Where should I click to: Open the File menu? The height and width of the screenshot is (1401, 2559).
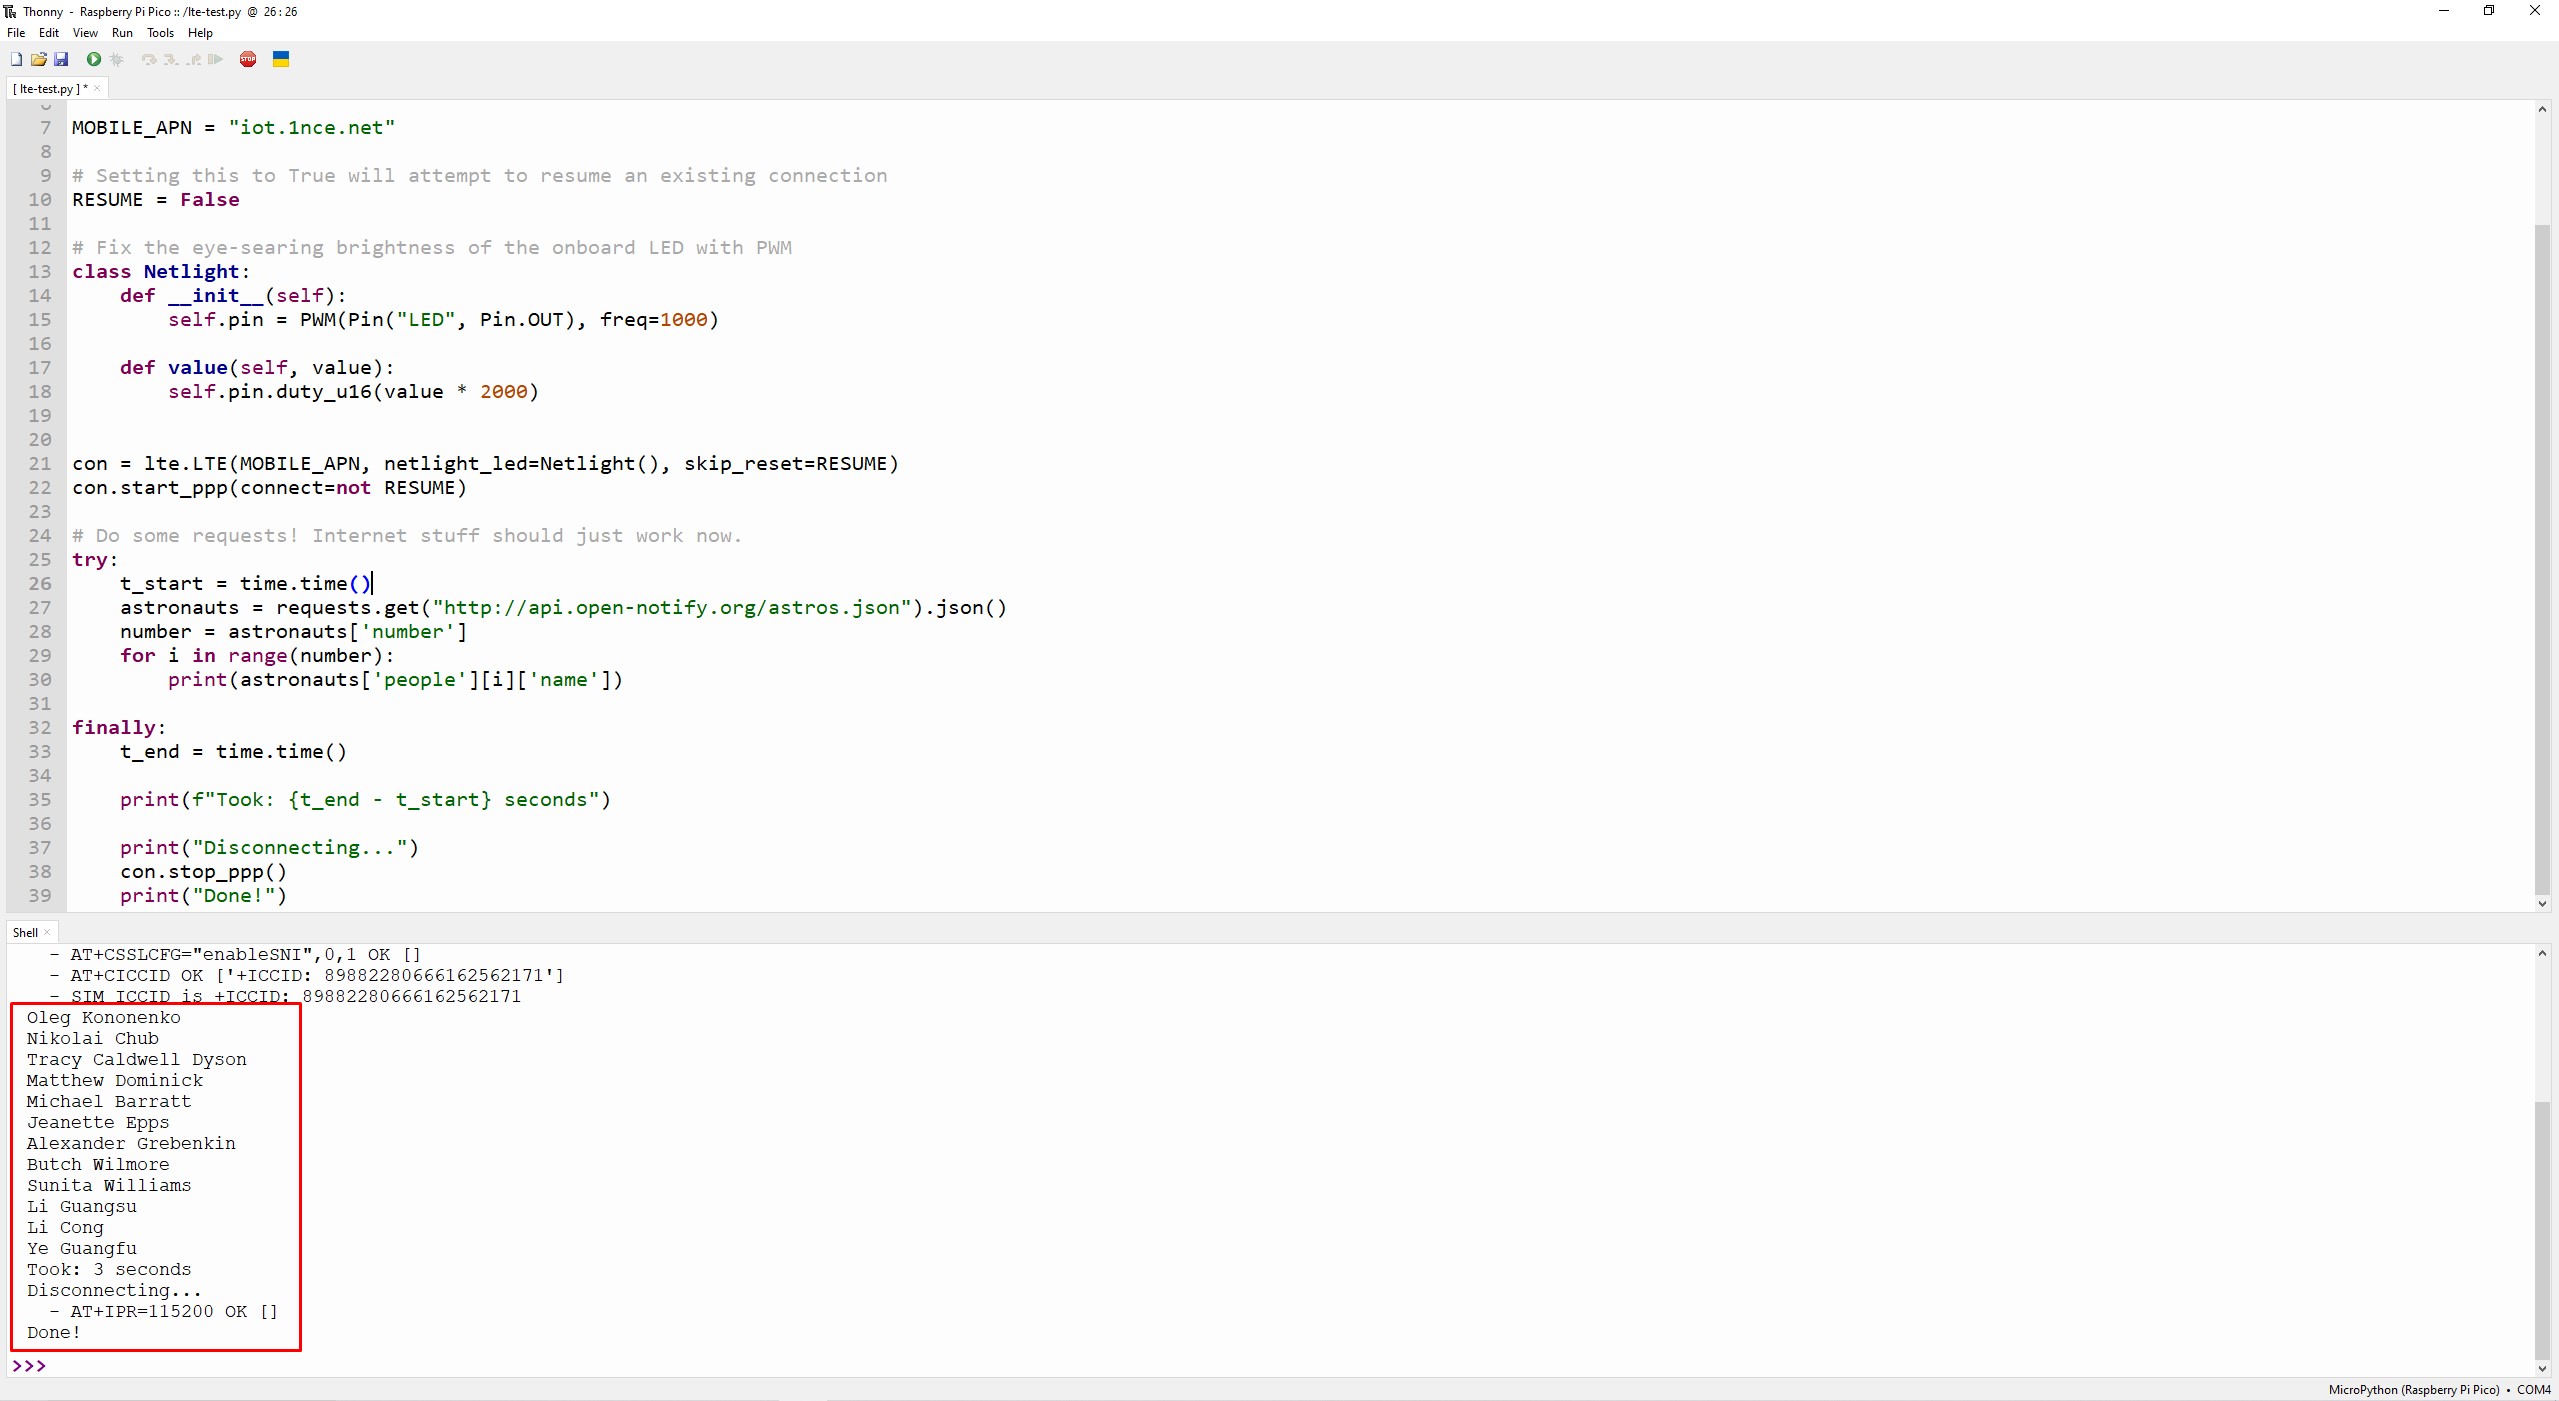point(16,33)
